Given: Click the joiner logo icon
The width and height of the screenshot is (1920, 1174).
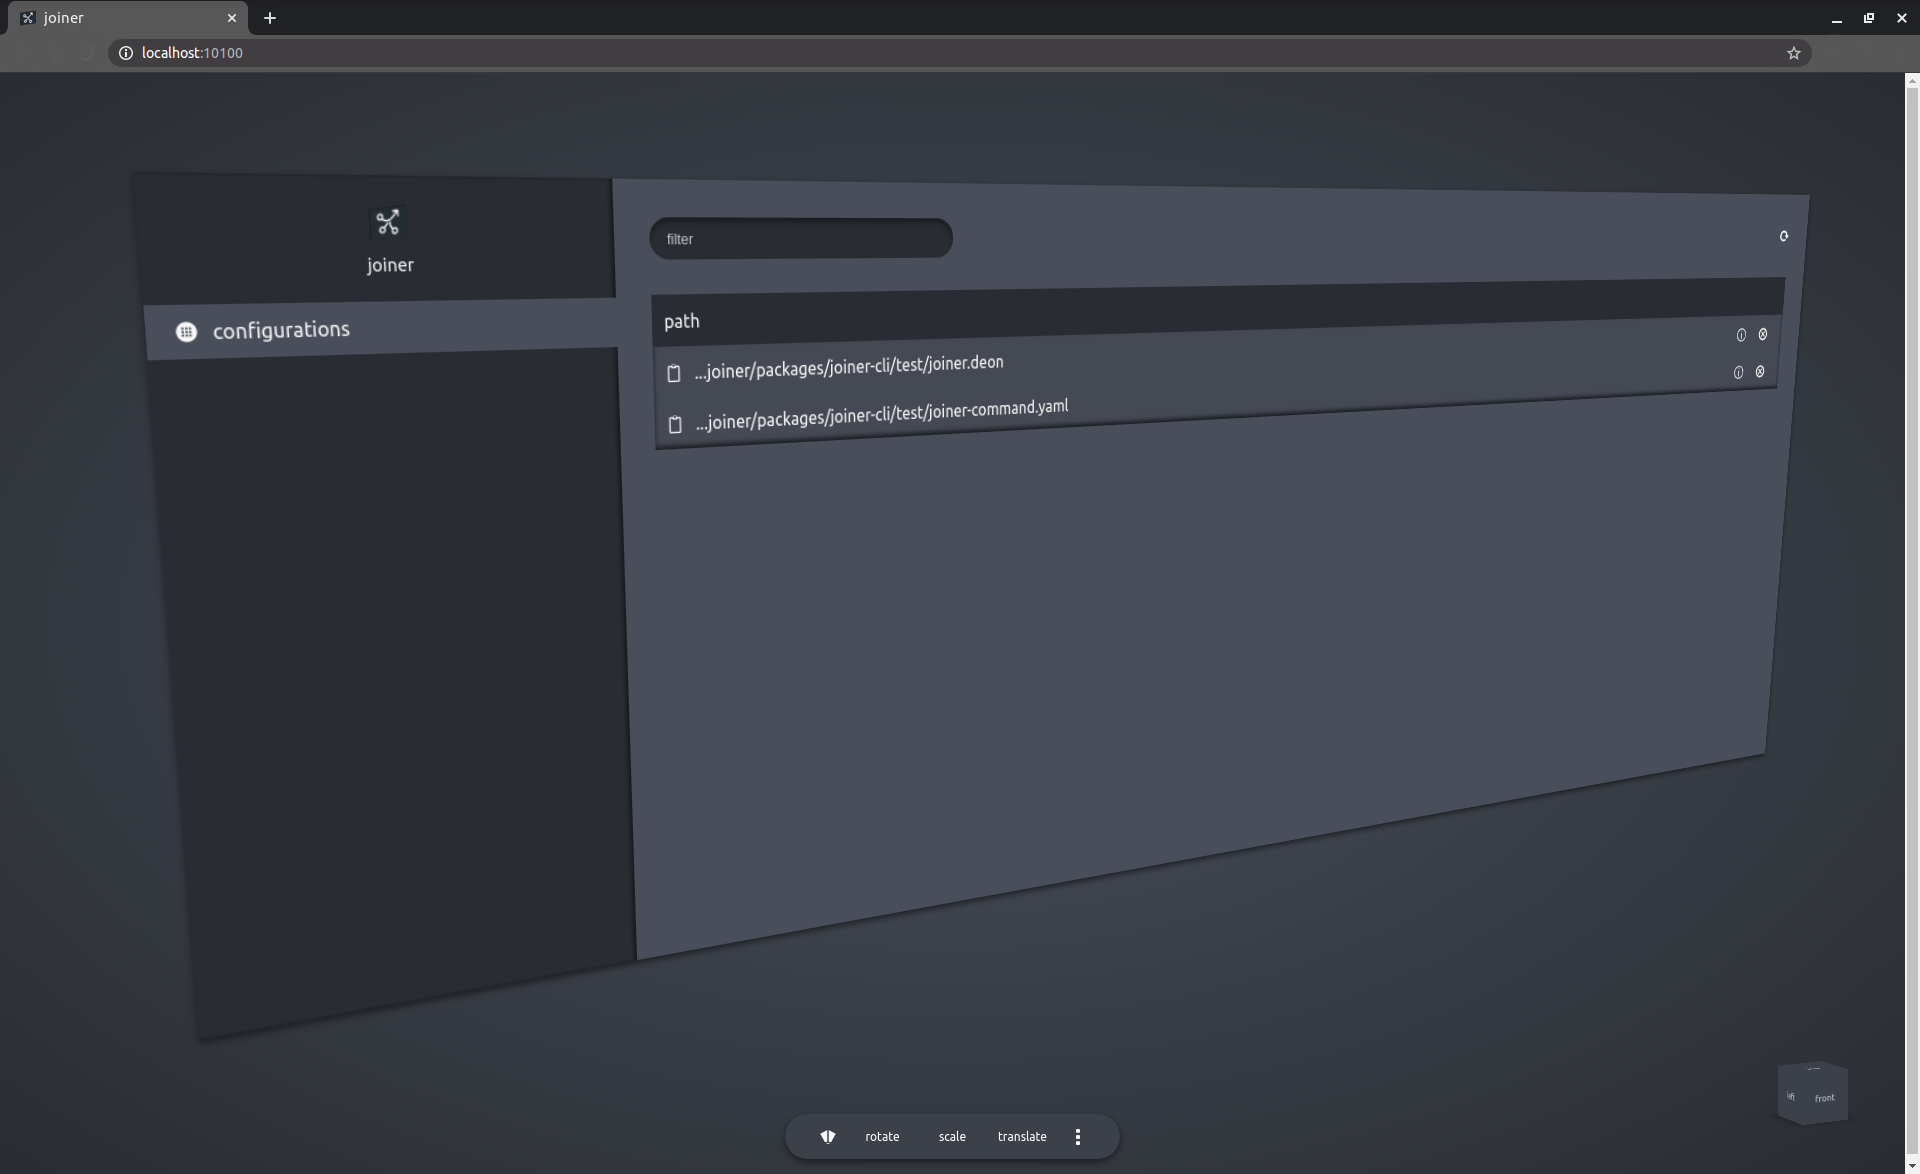Looking at the screenshot, I should click(388, 222).
